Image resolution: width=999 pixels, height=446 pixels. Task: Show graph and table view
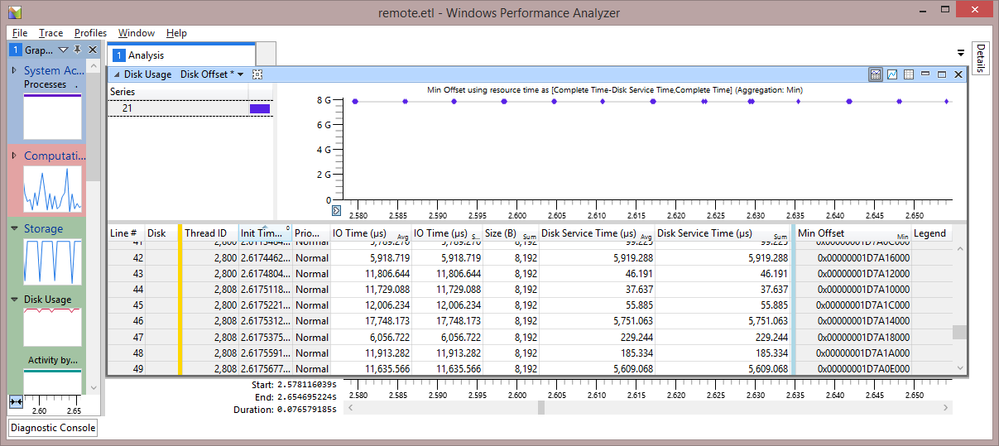click(x=876, y=75)
